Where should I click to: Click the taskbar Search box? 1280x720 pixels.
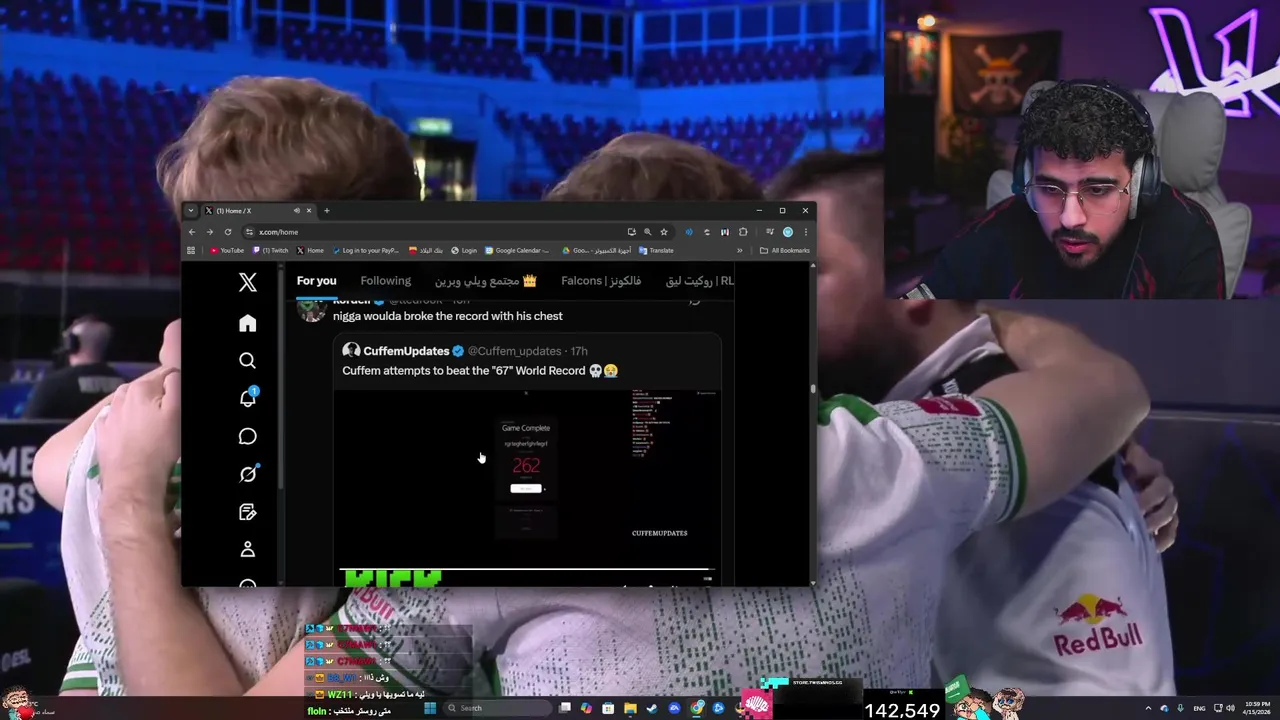click(x=497, y=708)
